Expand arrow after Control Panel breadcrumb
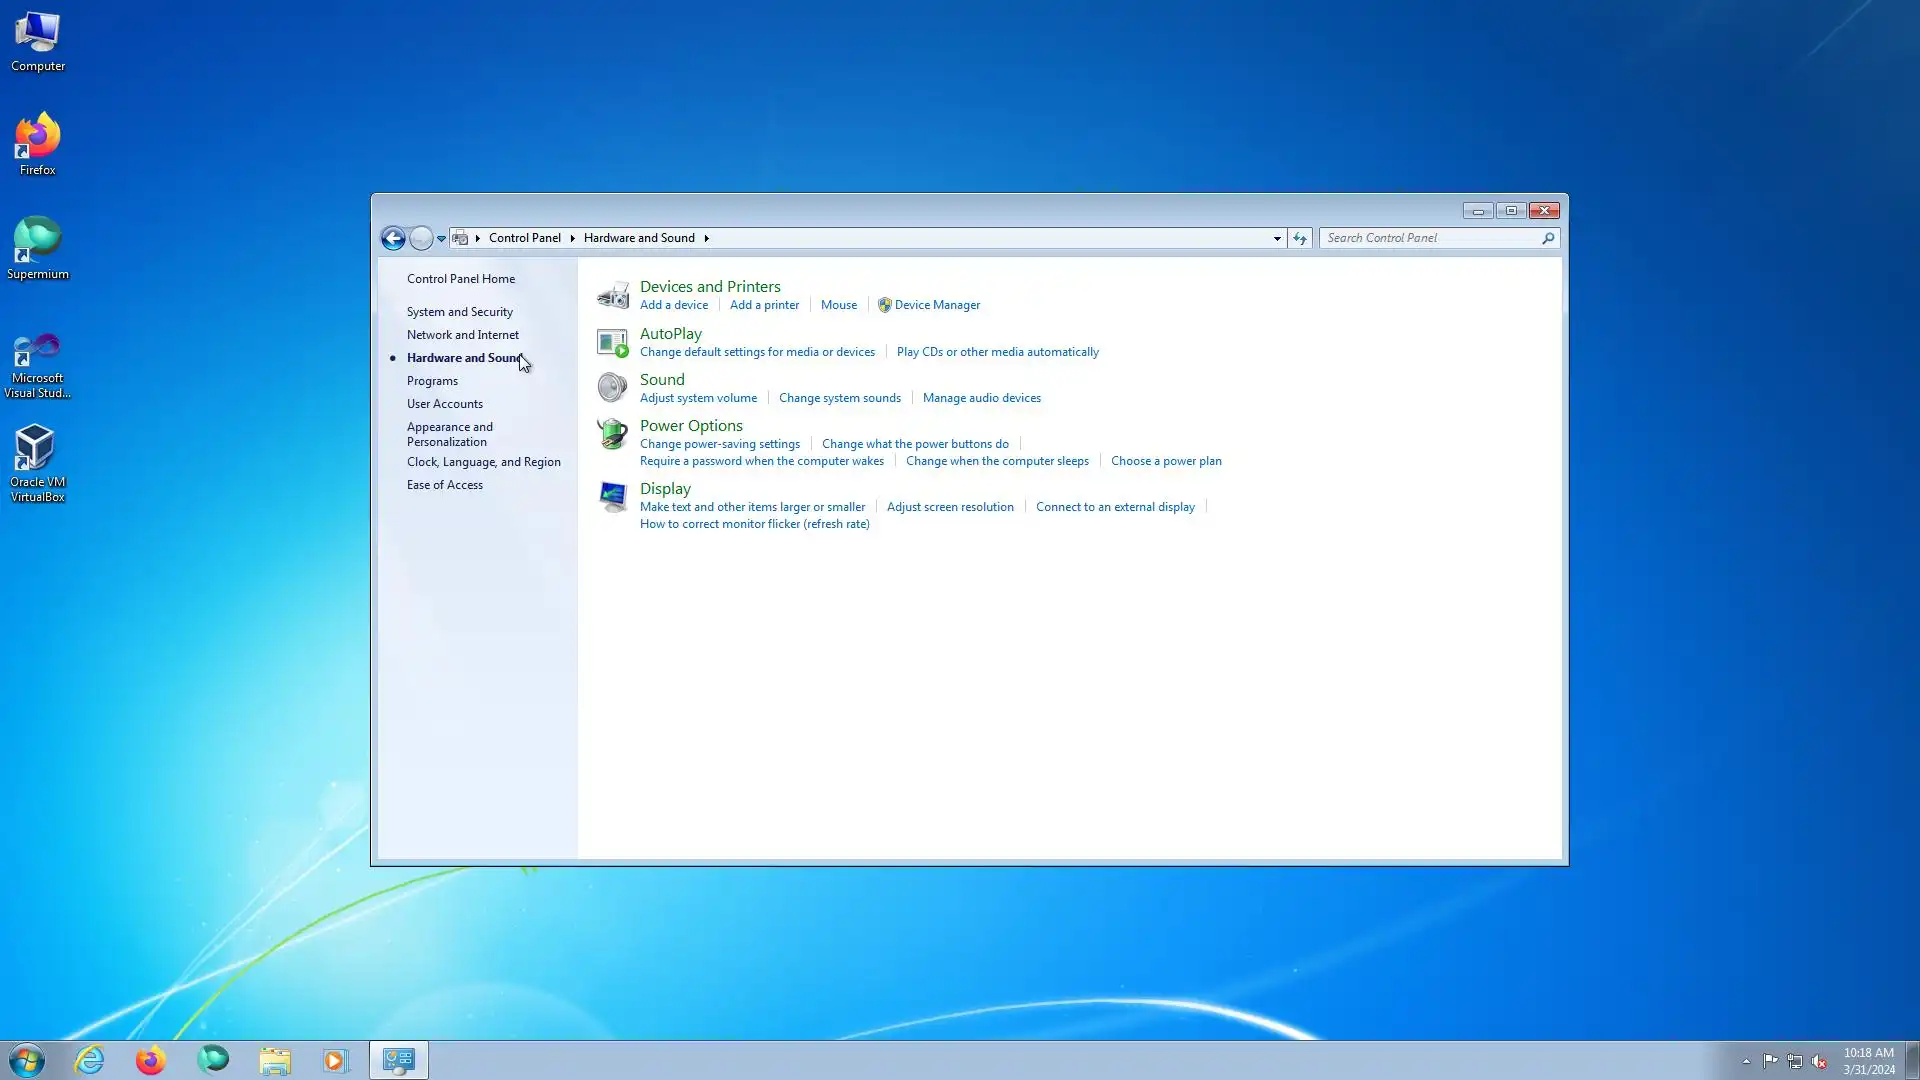This screenshot has height=1080, width=1920. [x=572, y=238]
